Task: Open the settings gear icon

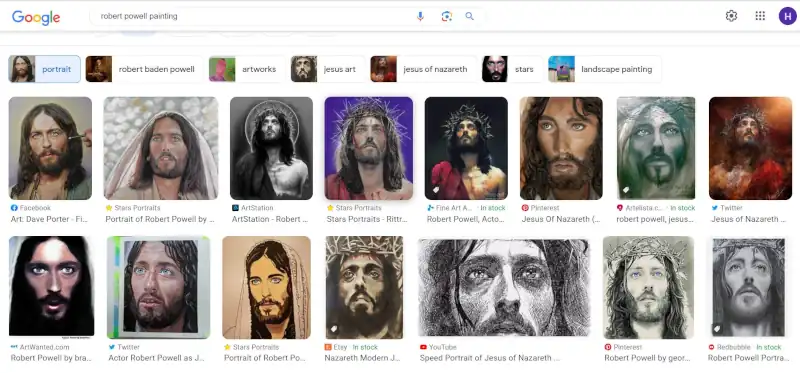Action: (731, 16)
